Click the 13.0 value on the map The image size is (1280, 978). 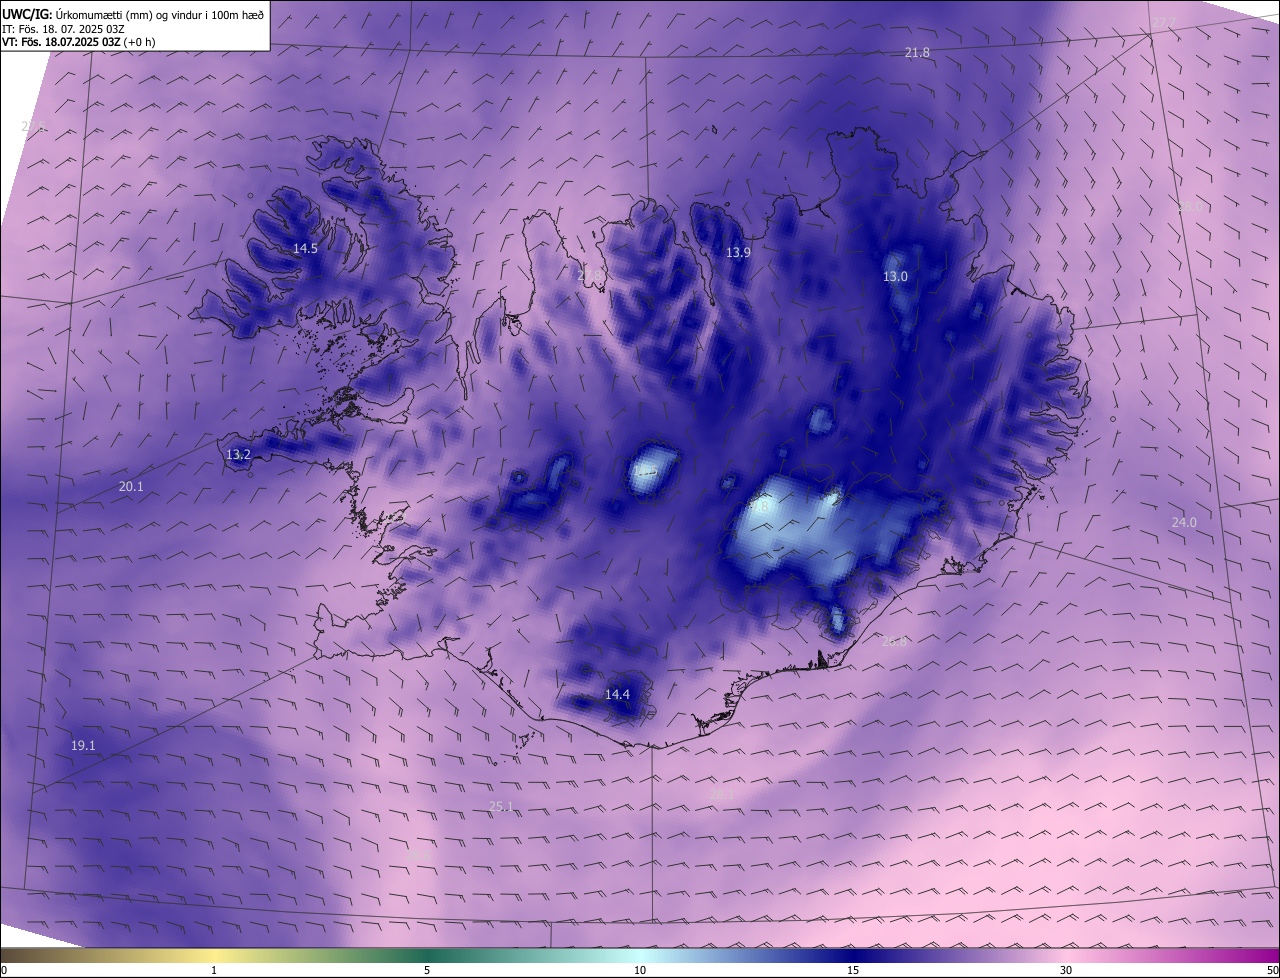point(895,276)
